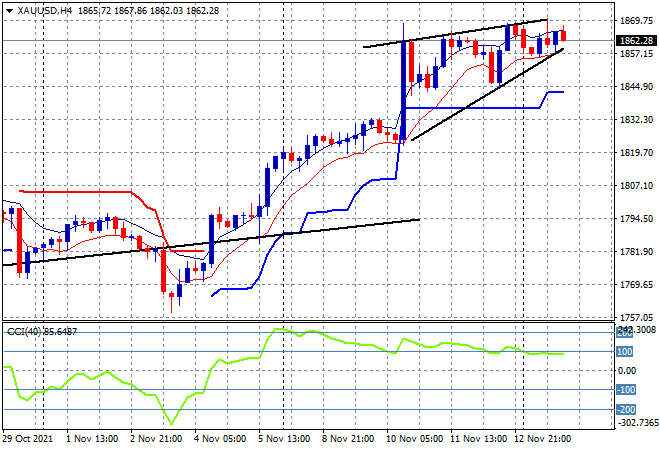Click the 1844.90 price scale label
This screenshot has height=450, width=660.
(x=636, y=87)
